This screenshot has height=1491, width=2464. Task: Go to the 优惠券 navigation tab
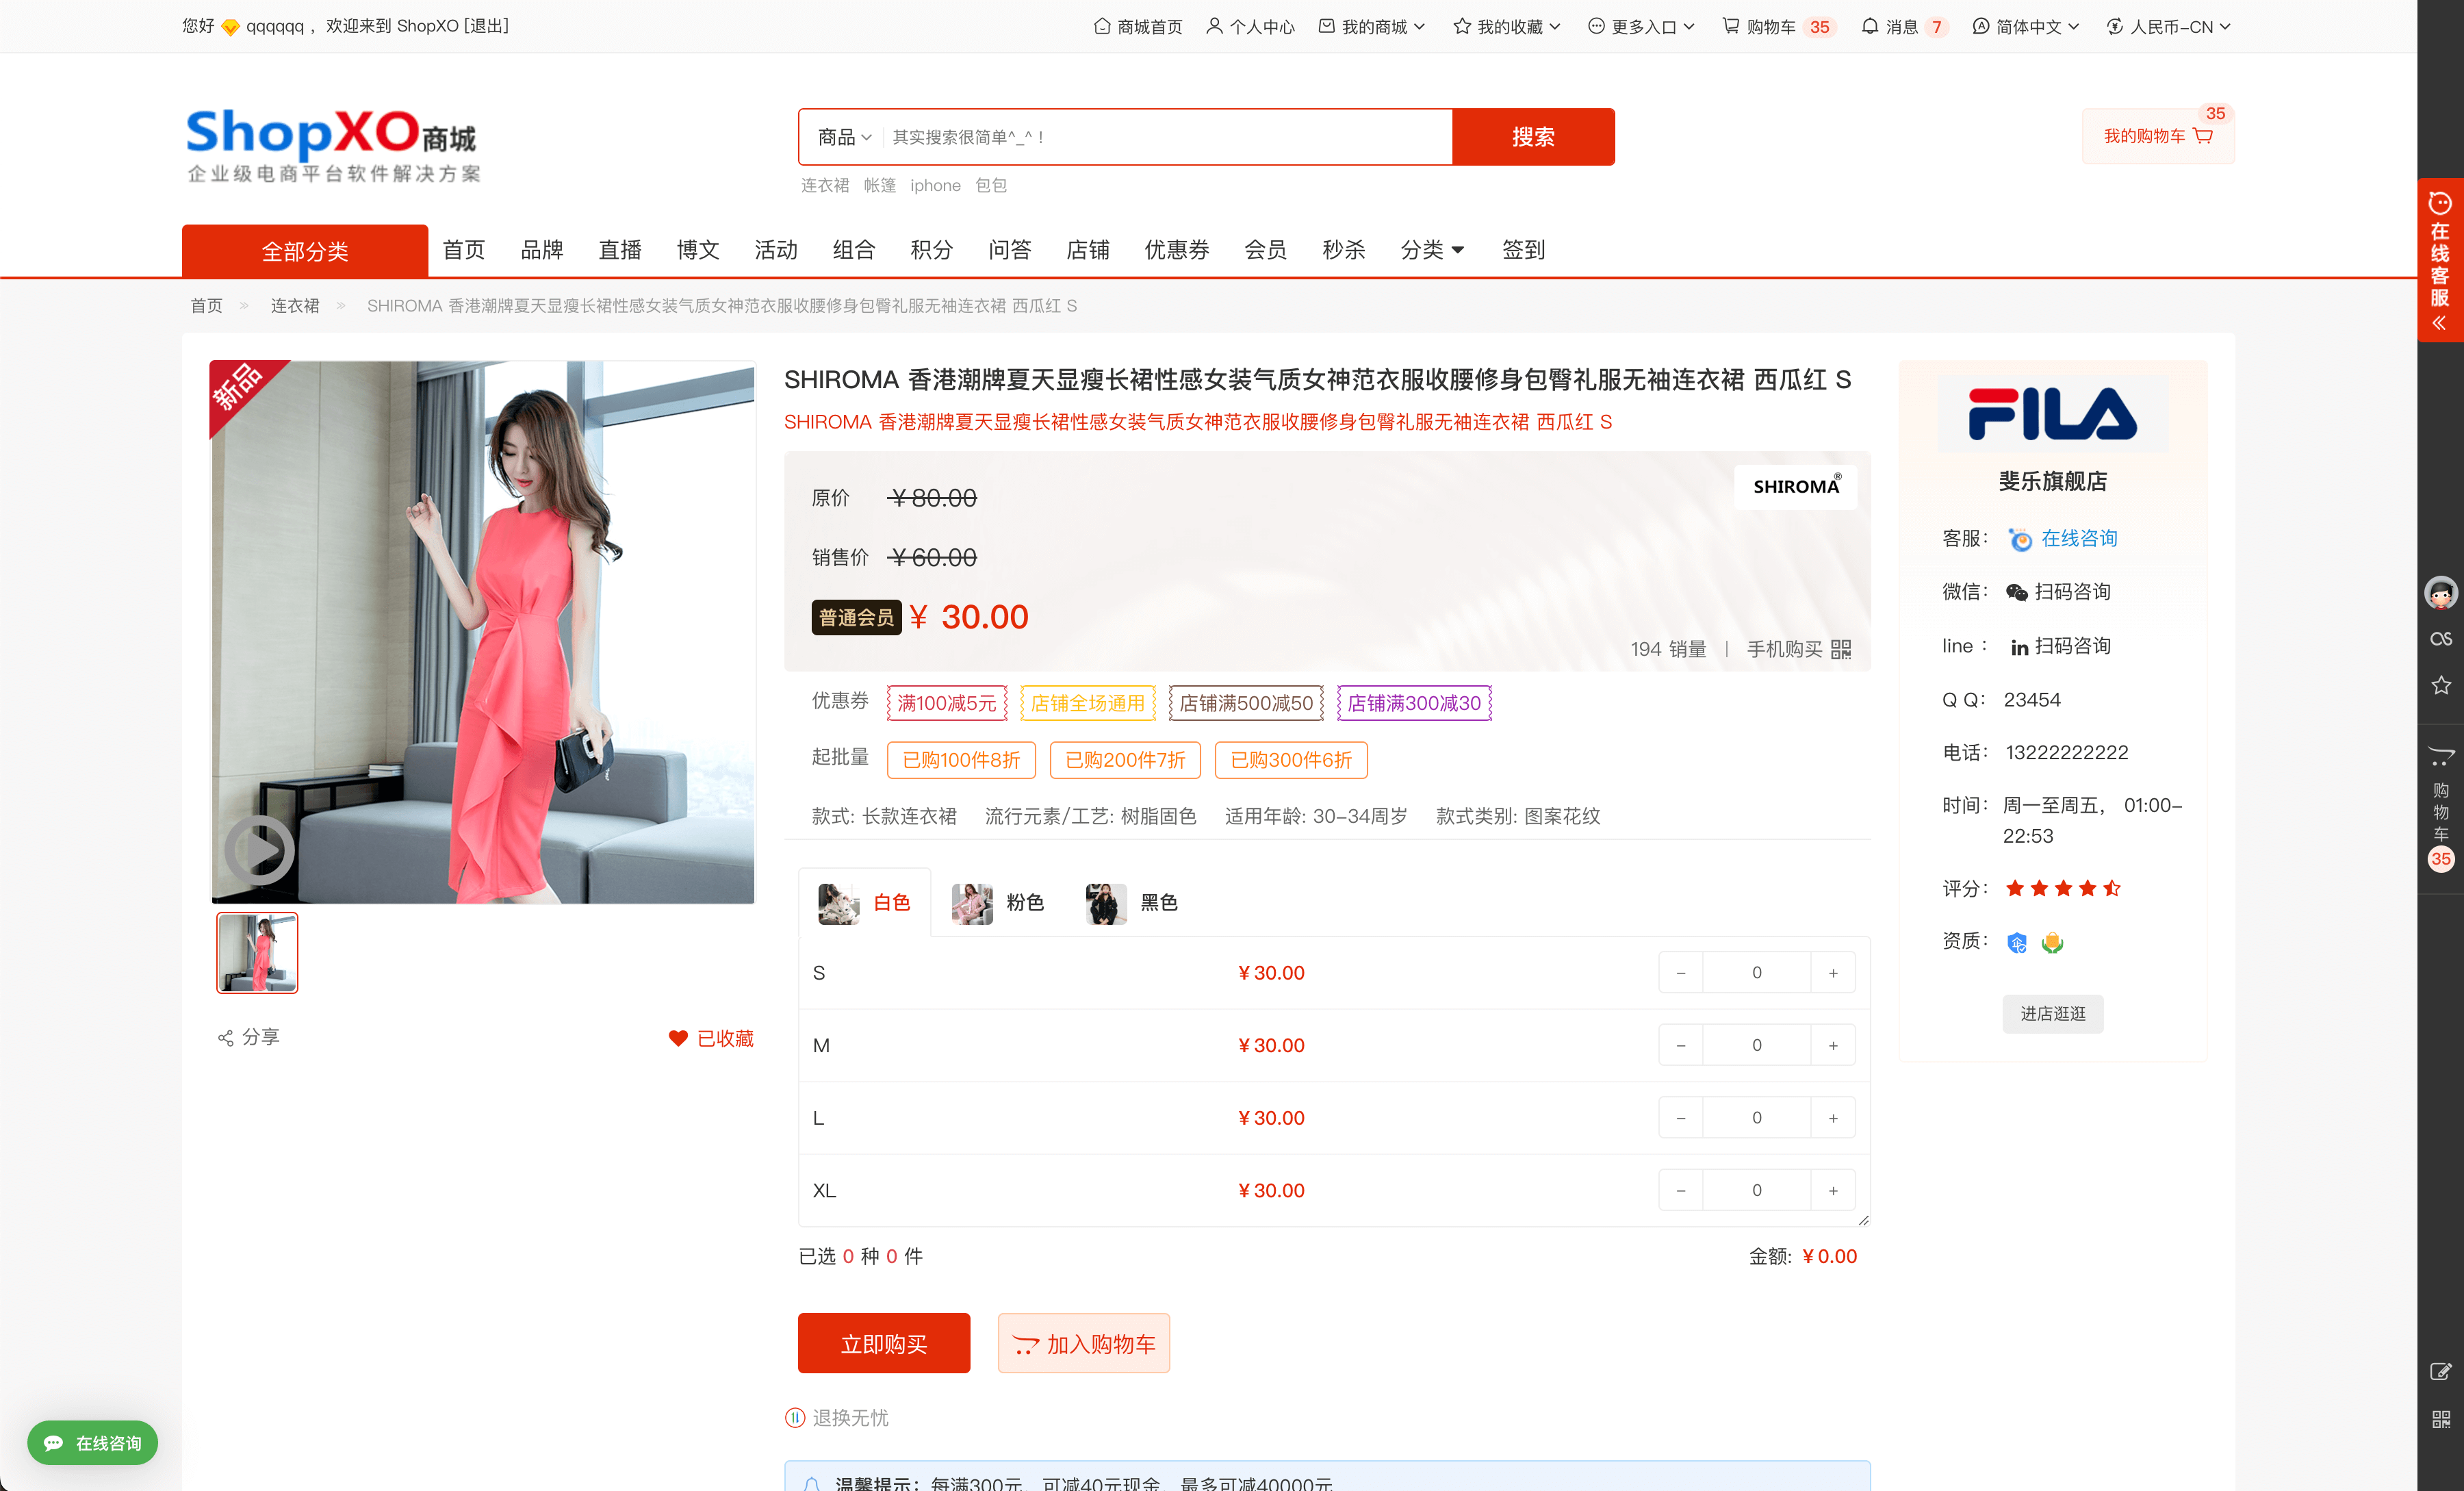point(1177,250)
